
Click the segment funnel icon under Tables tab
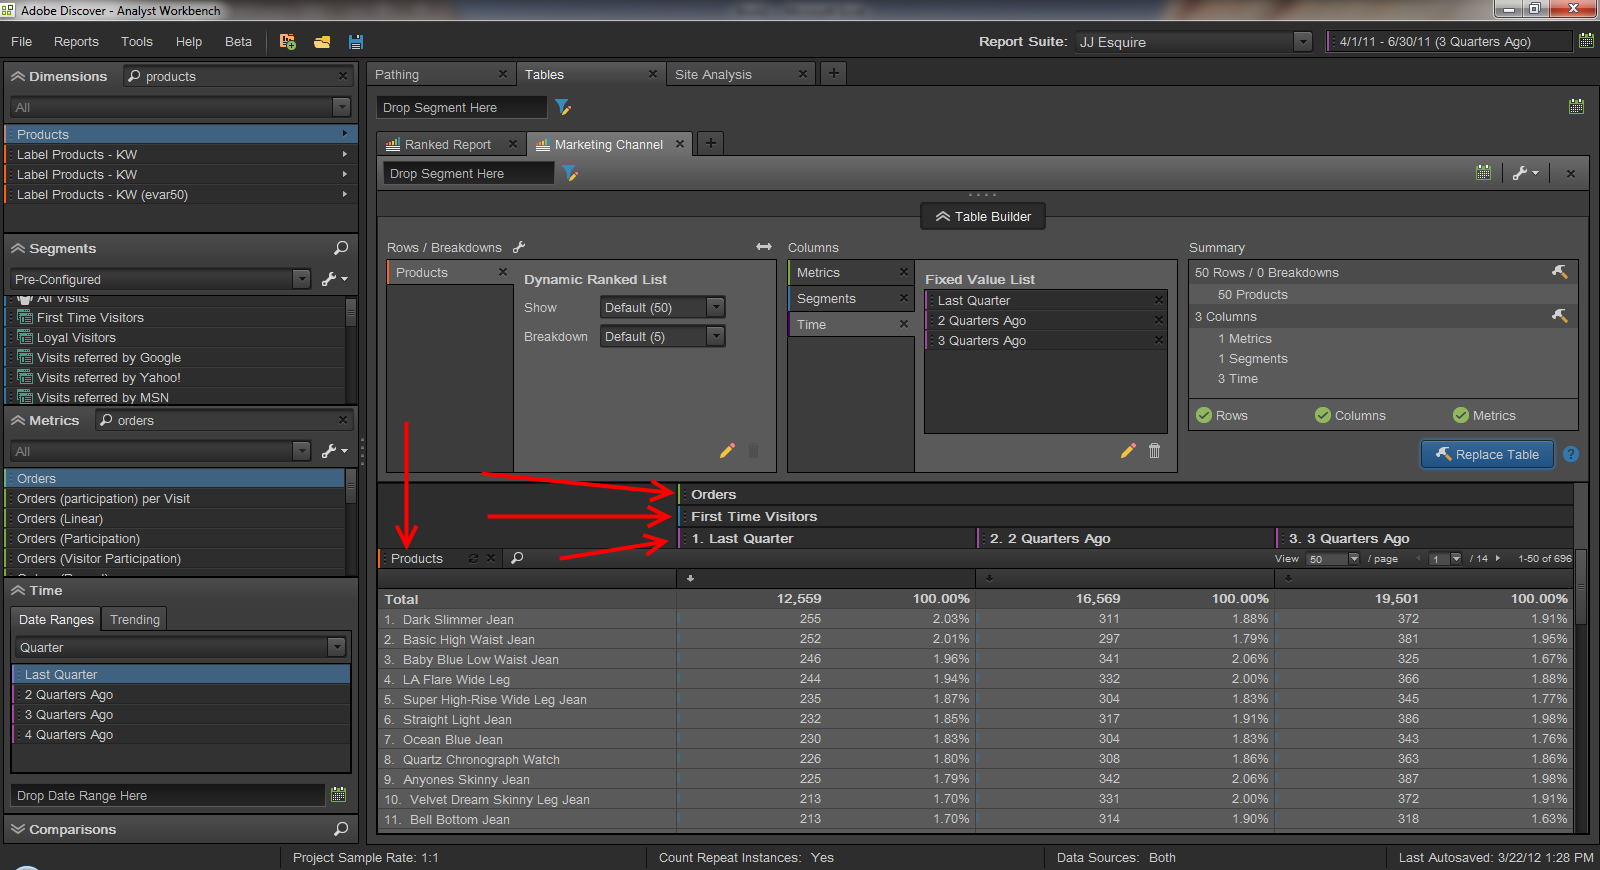tap(563, 107)
